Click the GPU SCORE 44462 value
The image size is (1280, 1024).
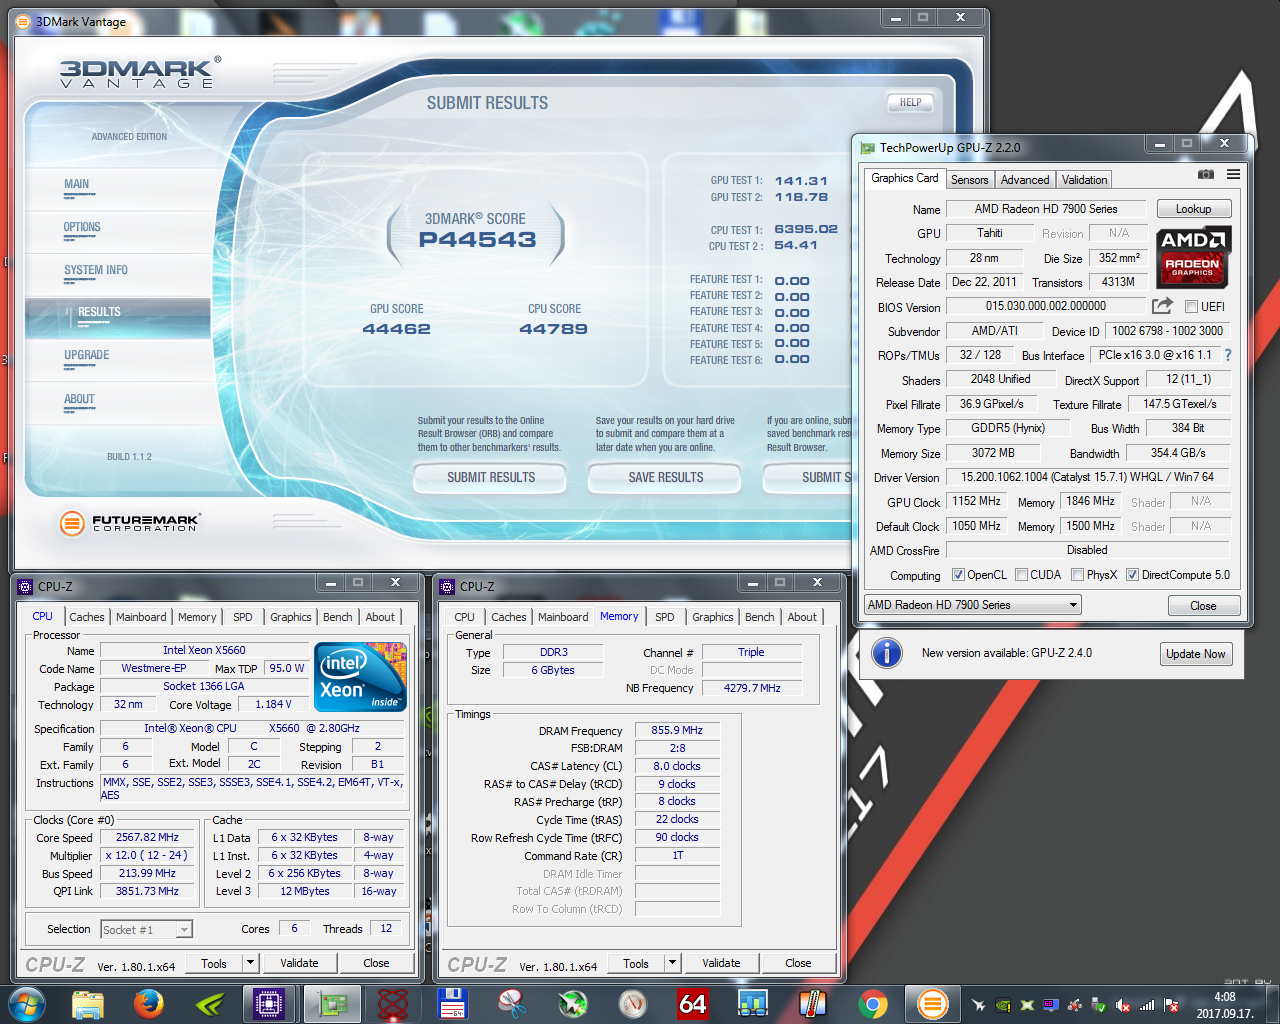[x=397, y=329]
